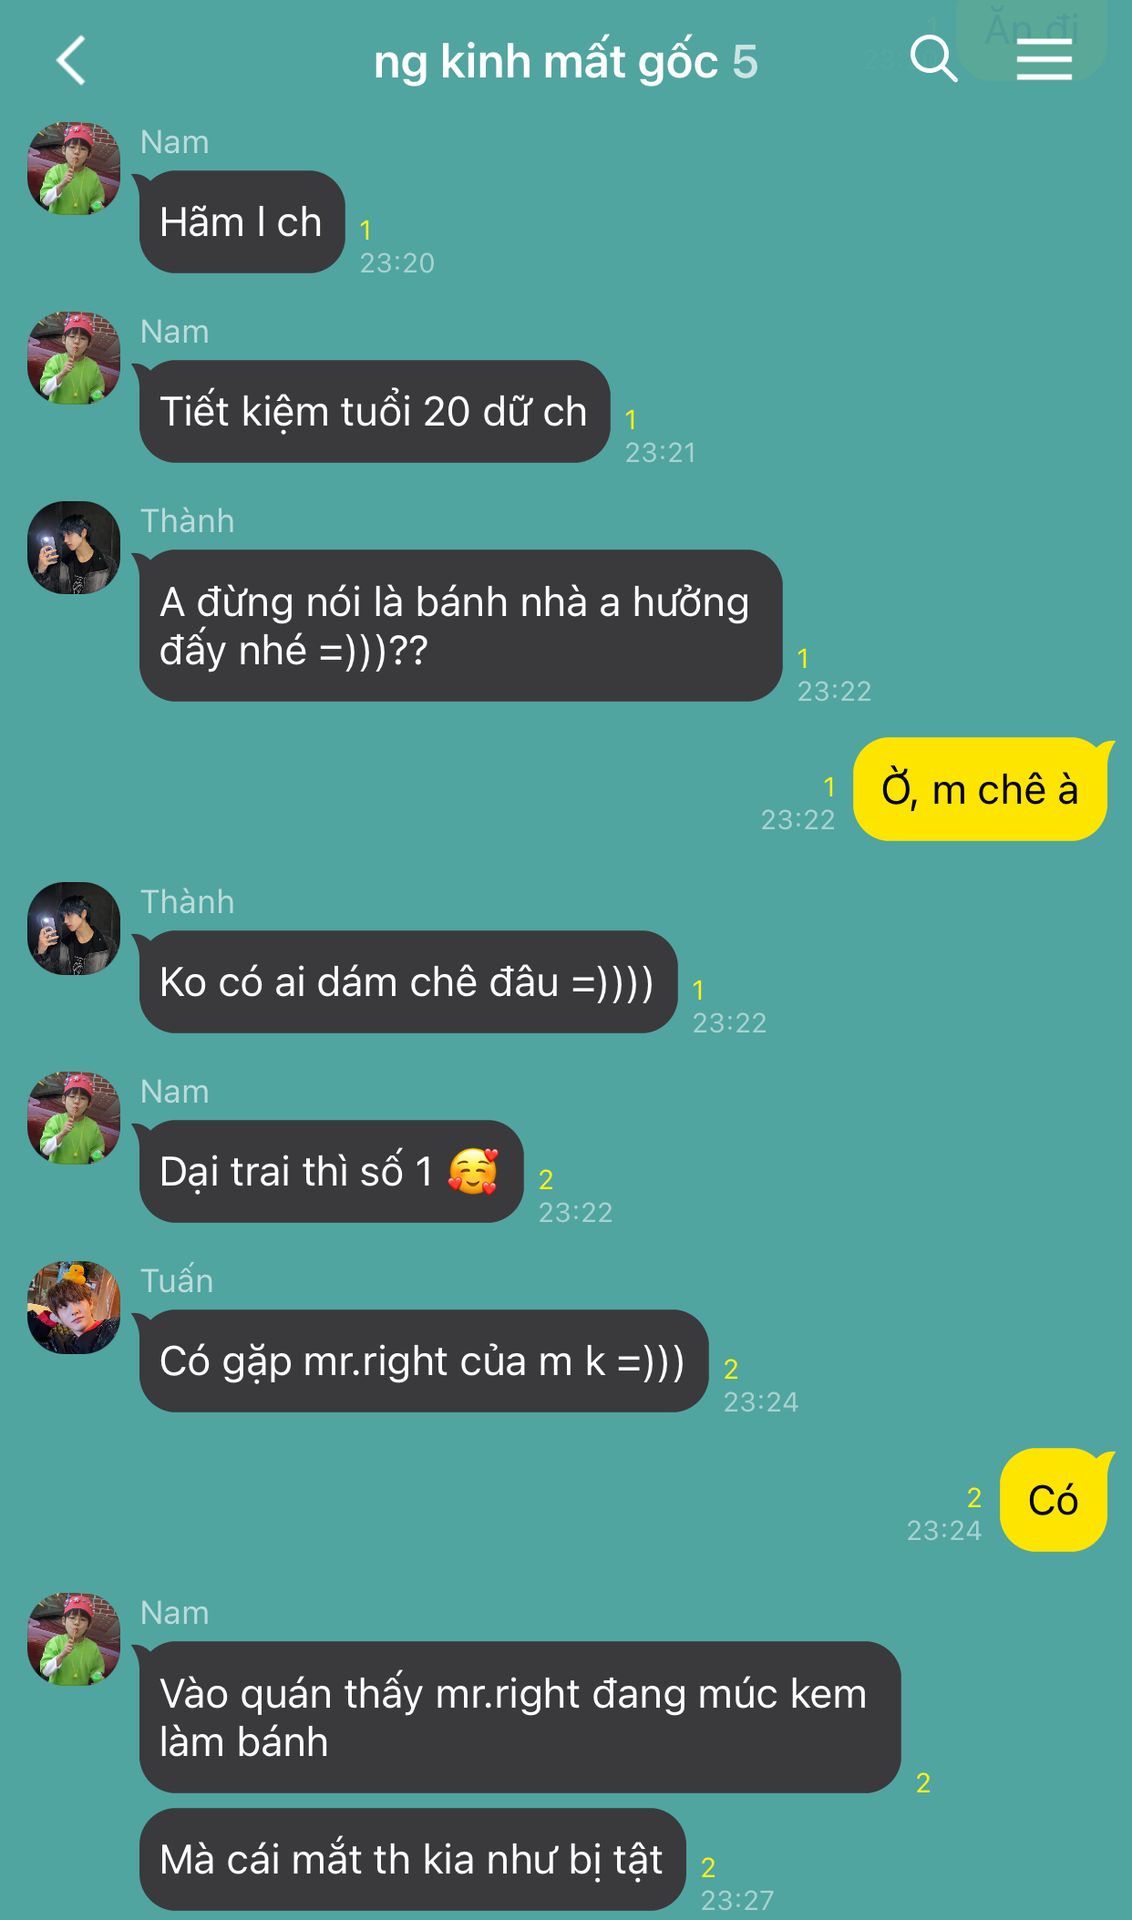Open chat search magnifier icon

pyautogui.click(x=934, y=59)
